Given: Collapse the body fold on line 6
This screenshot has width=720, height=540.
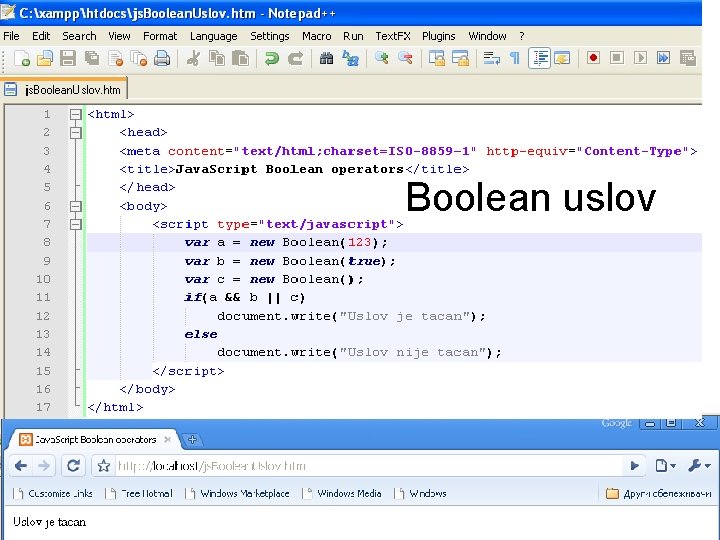Looking at the screenshot, I should coord(76,206).
